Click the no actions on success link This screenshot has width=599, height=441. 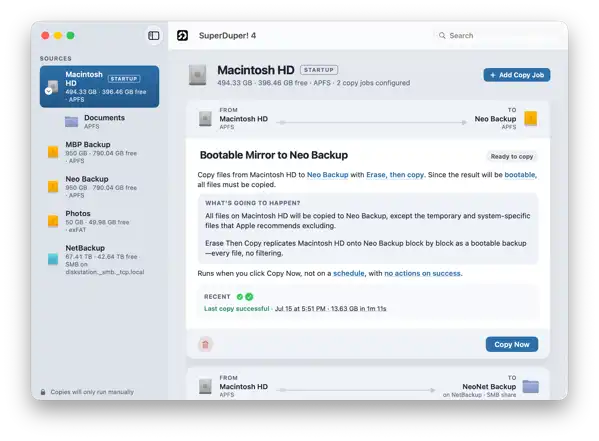click(422, 273)
